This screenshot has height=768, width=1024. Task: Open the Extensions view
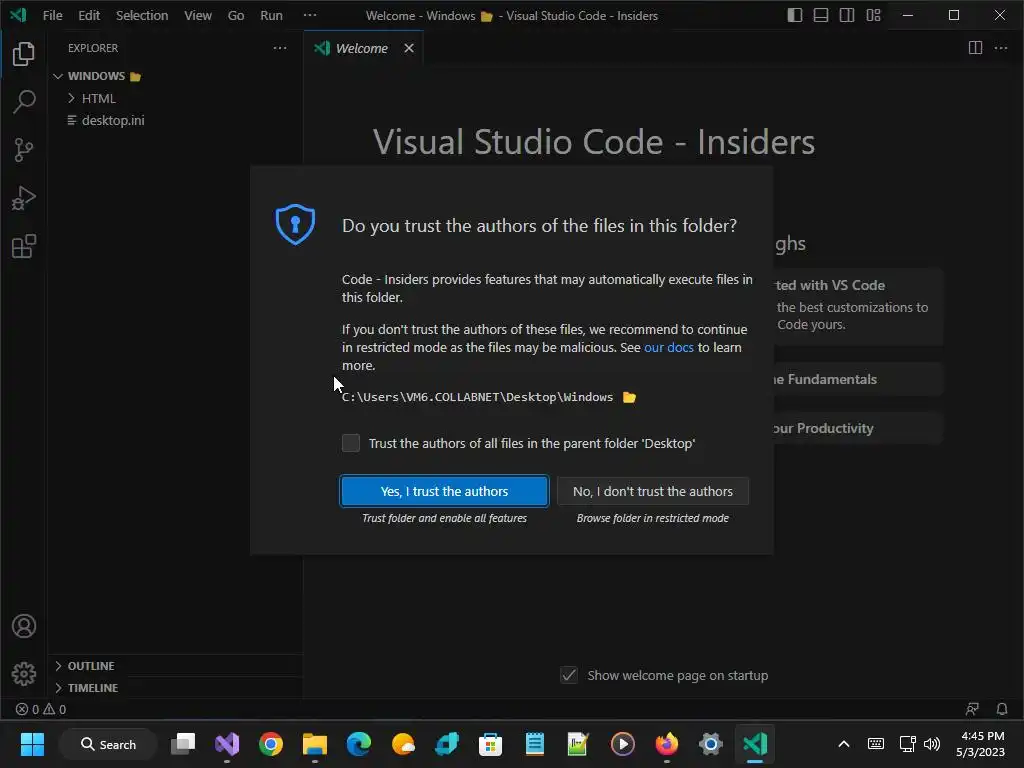pyautogui.click(x=24, y=246)
